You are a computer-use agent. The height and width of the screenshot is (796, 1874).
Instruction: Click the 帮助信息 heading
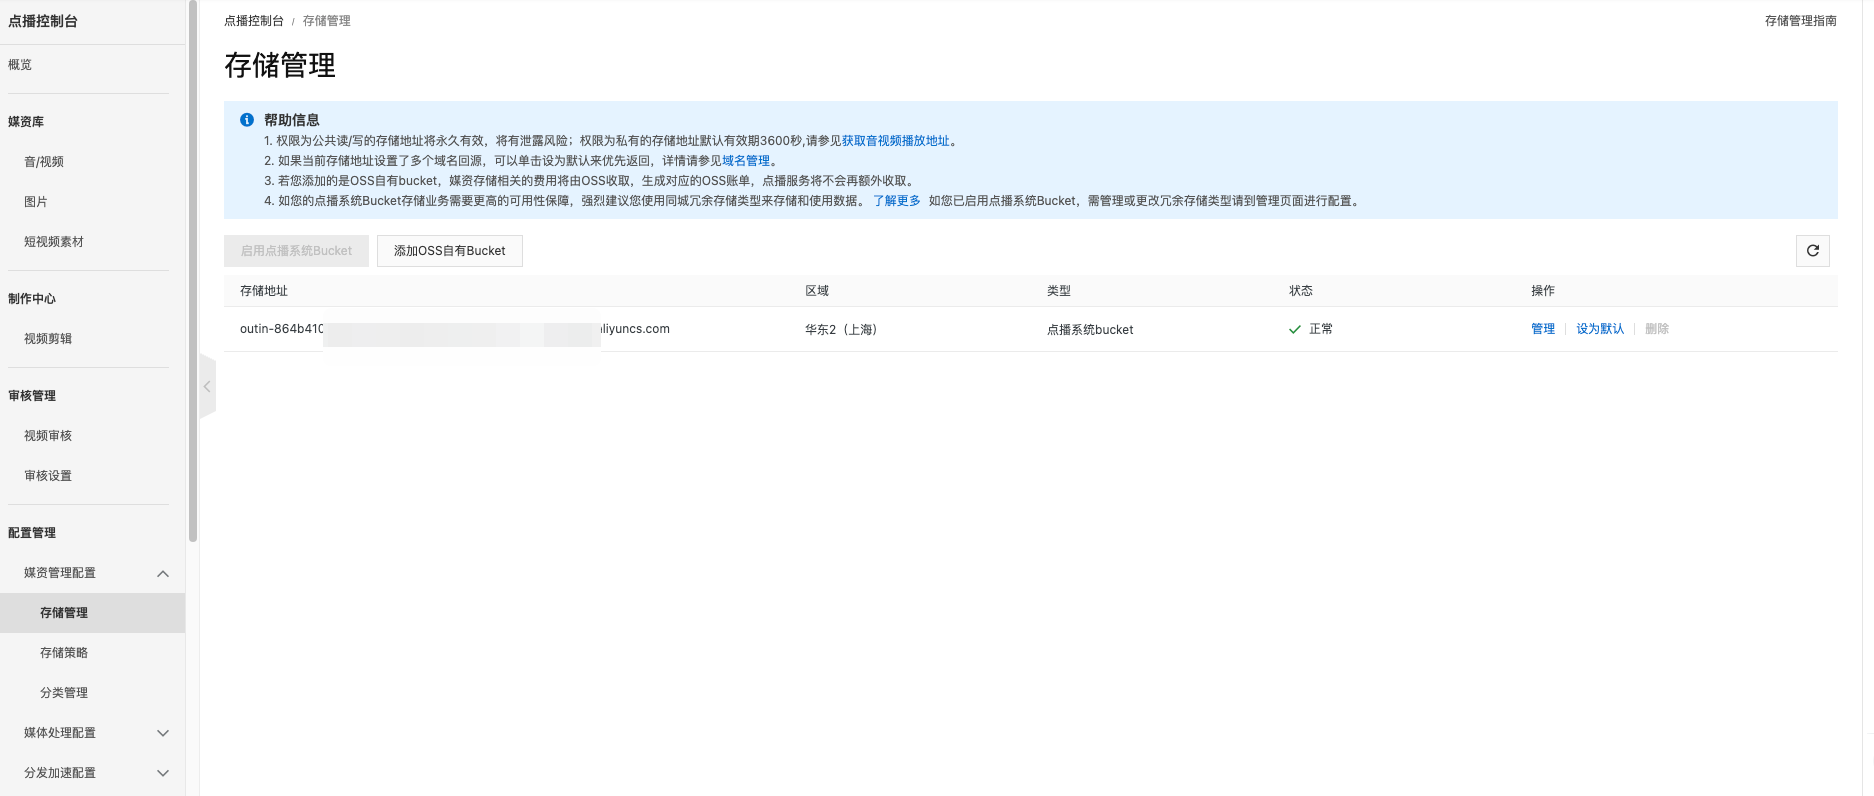pos(292,120)
